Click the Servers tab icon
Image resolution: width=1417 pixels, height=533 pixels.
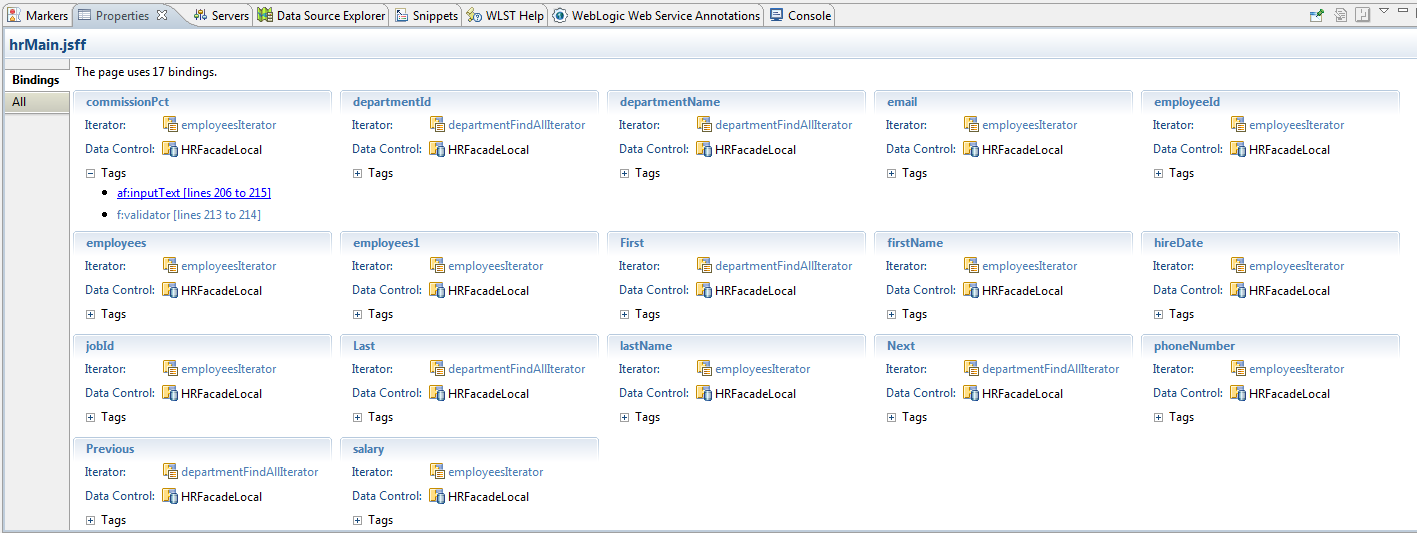point(201,15)
